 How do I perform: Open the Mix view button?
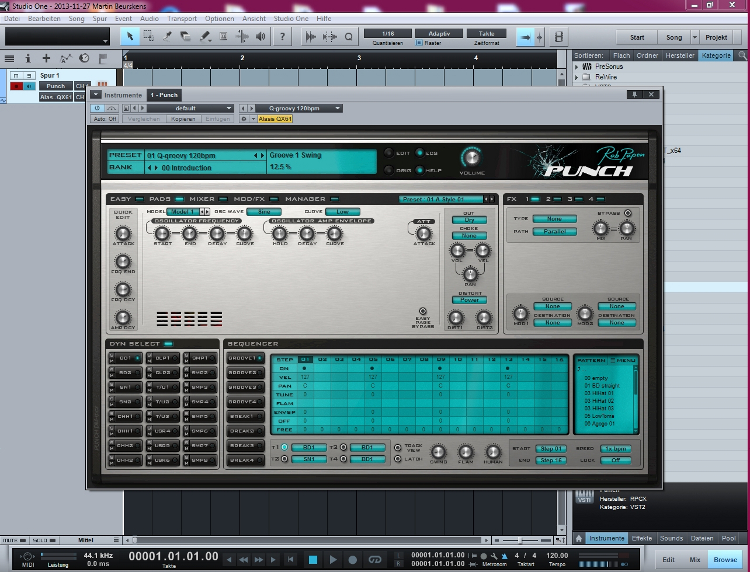(x=695, y=560)
